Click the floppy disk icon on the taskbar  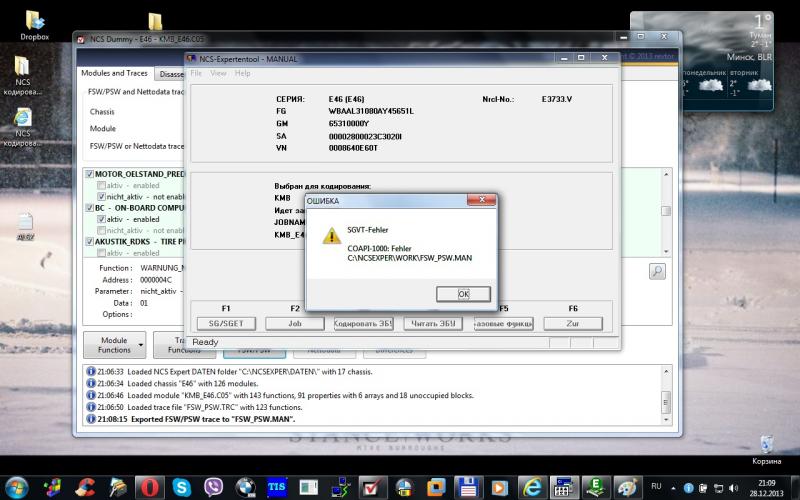(x=468, y=487)
